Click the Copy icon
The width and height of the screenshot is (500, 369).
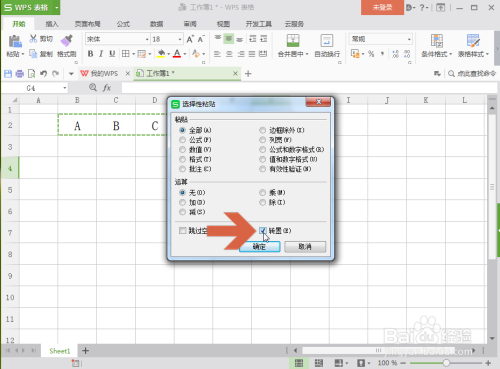[33, 53]
